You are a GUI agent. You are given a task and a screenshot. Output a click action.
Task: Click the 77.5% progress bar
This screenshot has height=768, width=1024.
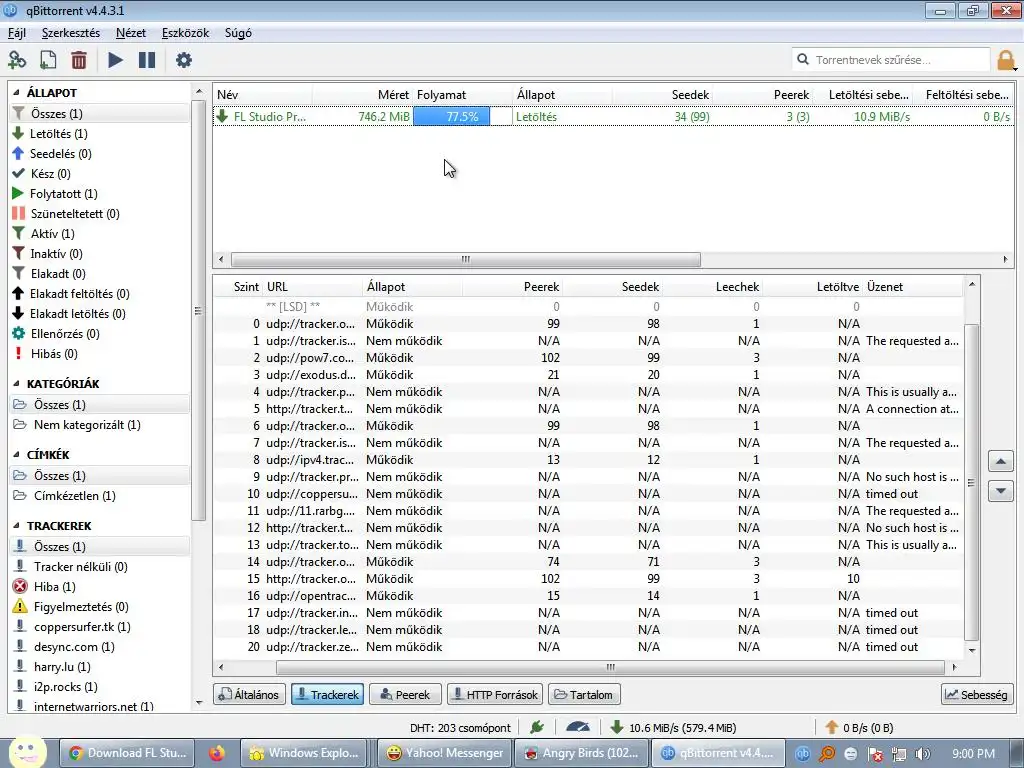point(462,117)
